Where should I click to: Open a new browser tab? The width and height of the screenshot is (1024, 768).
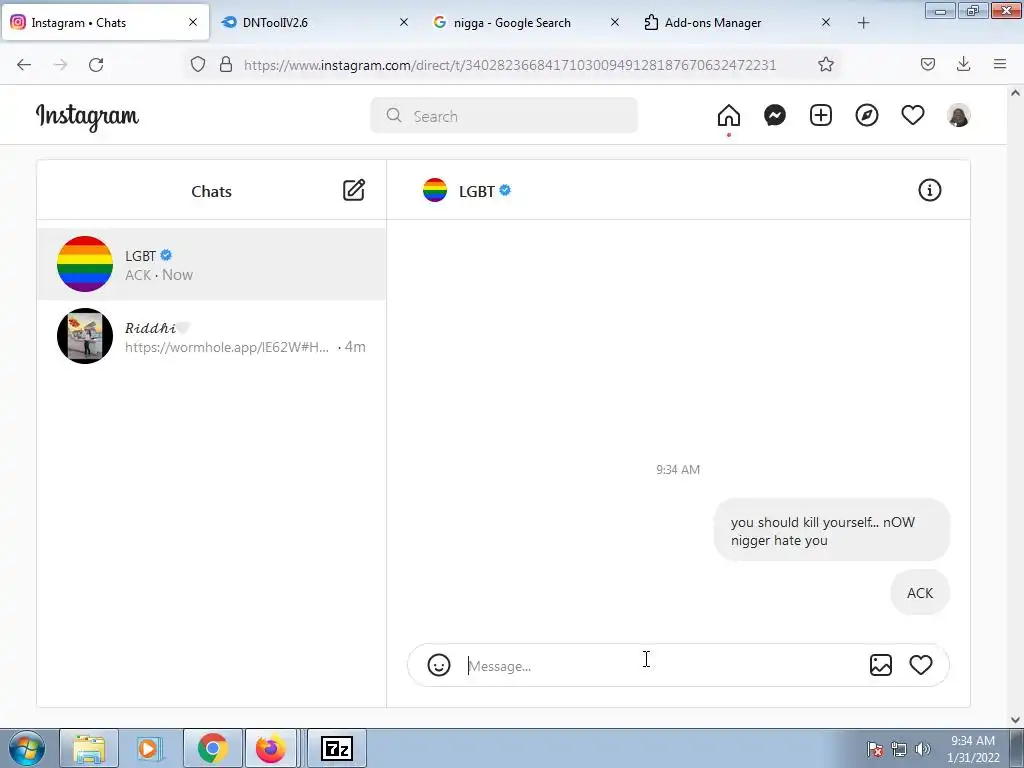(x=863, y=23)
